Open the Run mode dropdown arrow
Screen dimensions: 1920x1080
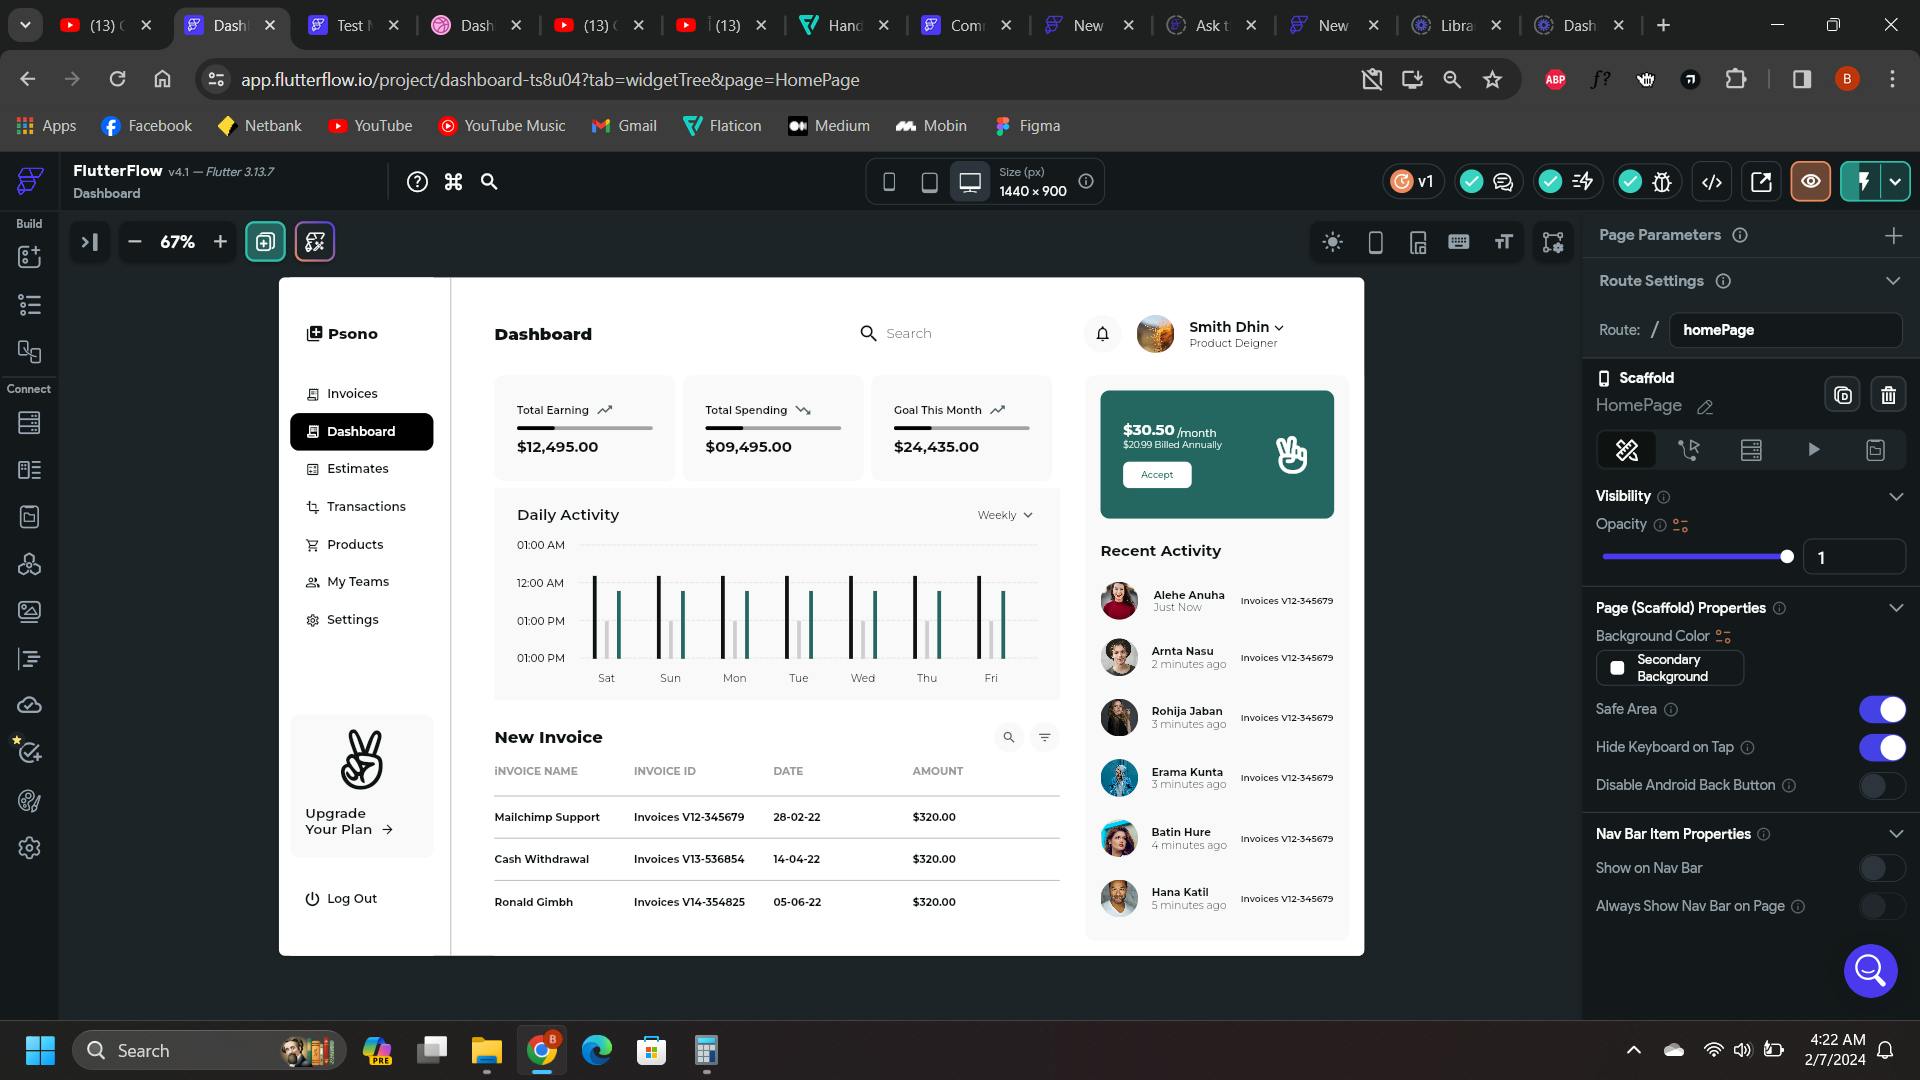tap(1895, 182)
